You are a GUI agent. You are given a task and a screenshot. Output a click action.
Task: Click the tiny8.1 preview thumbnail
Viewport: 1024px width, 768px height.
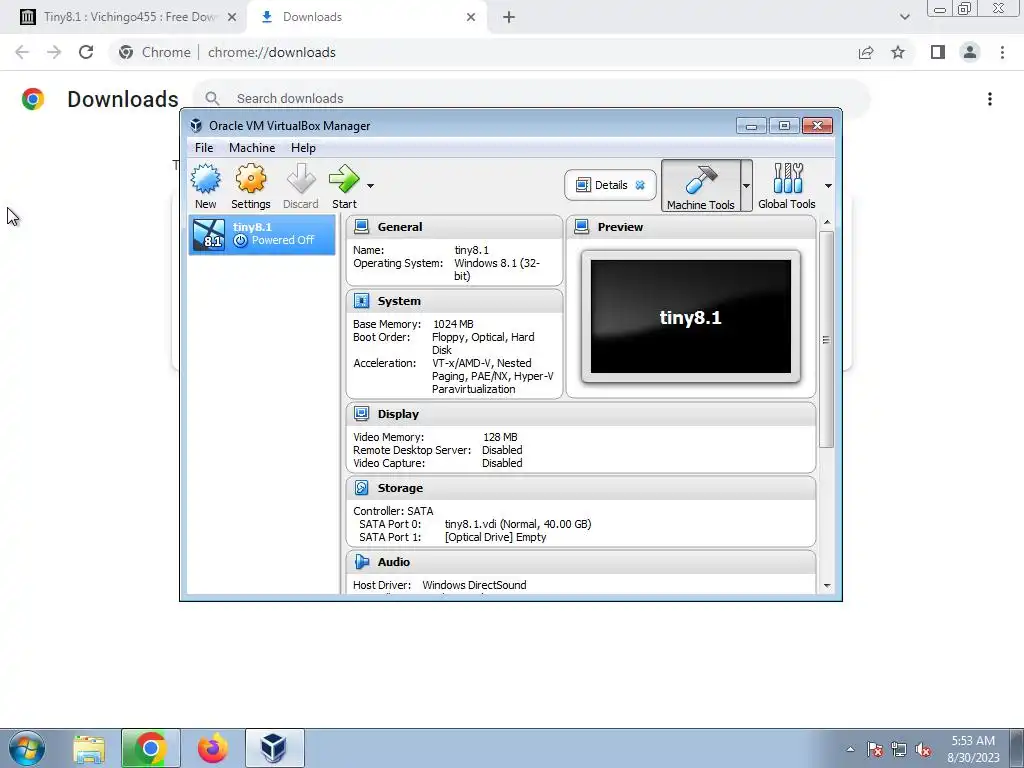point(690,317)
